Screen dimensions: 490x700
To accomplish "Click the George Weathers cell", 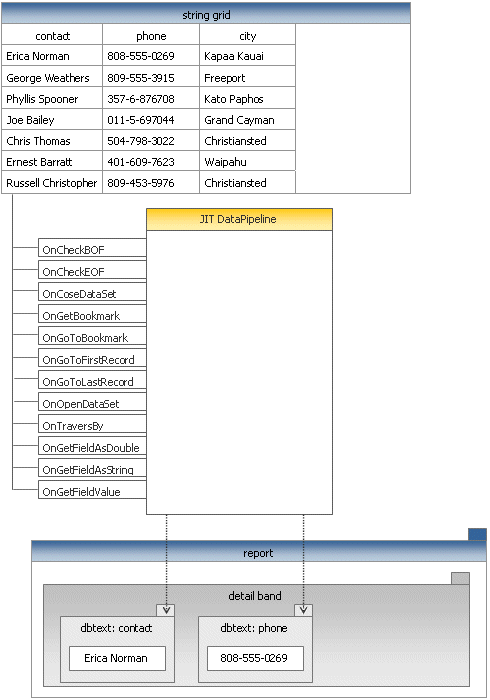I will coord(52,77).
